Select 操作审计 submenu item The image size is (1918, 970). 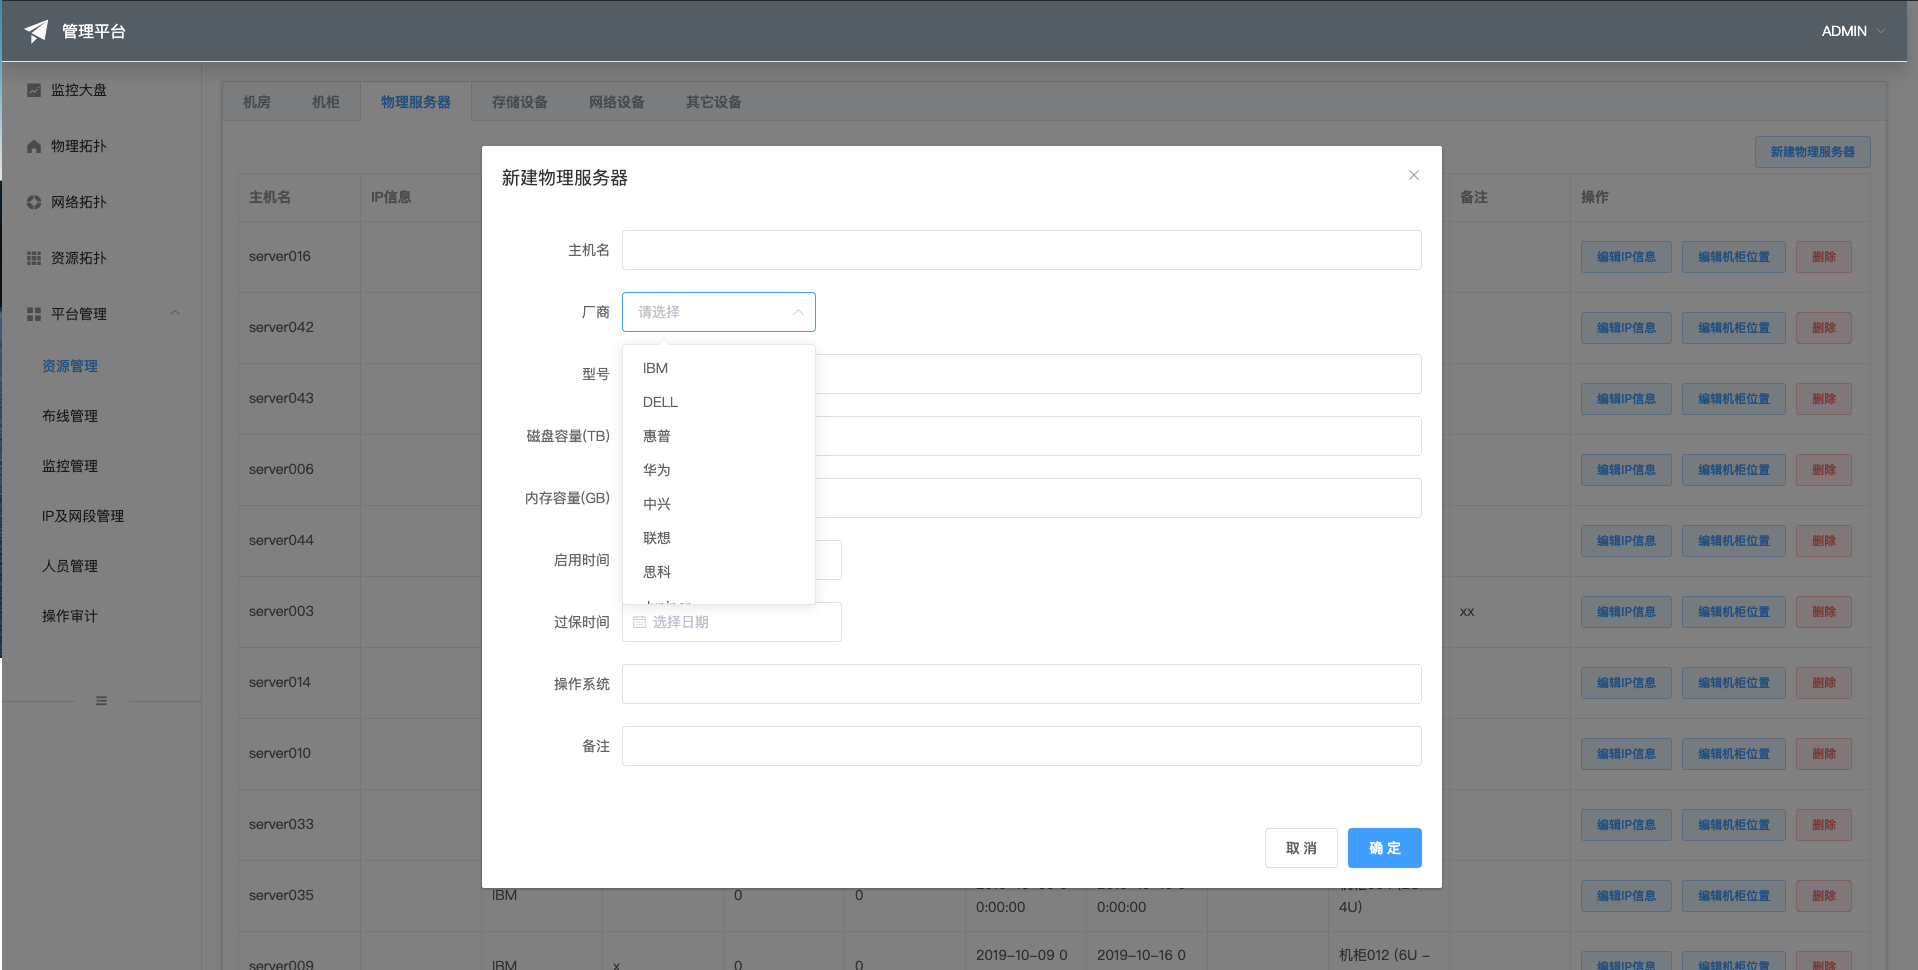point(101,616)
